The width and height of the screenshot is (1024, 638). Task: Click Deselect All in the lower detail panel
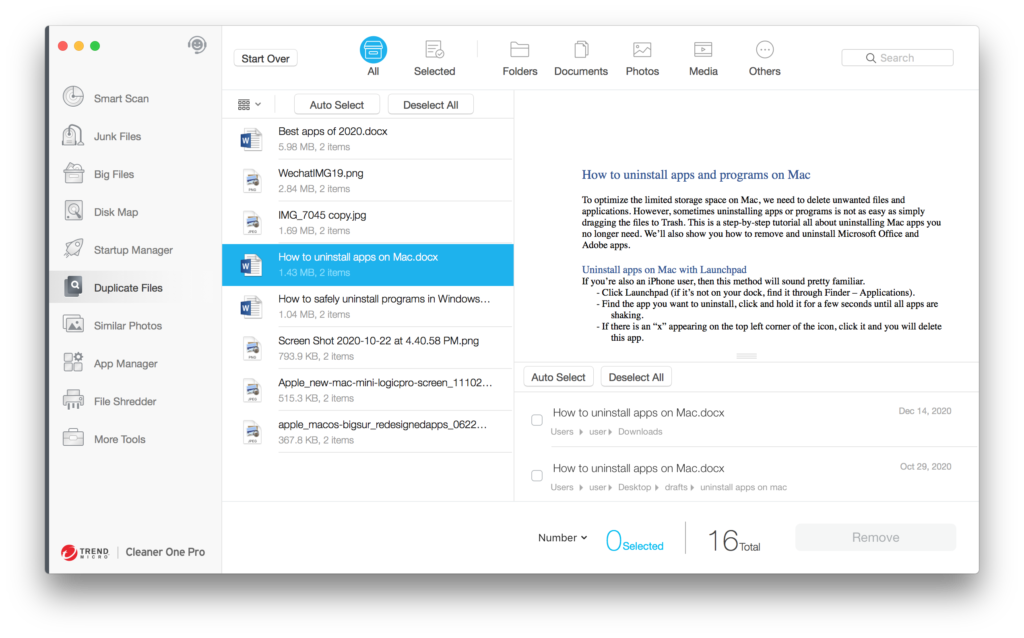click(636, 377)
